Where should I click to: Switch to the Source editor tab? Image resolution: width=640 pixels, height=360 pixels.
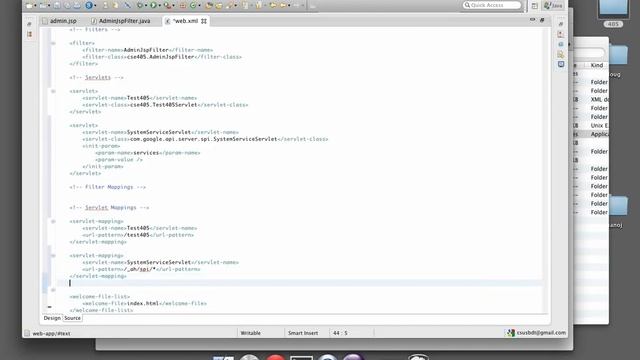coord(72,318)
